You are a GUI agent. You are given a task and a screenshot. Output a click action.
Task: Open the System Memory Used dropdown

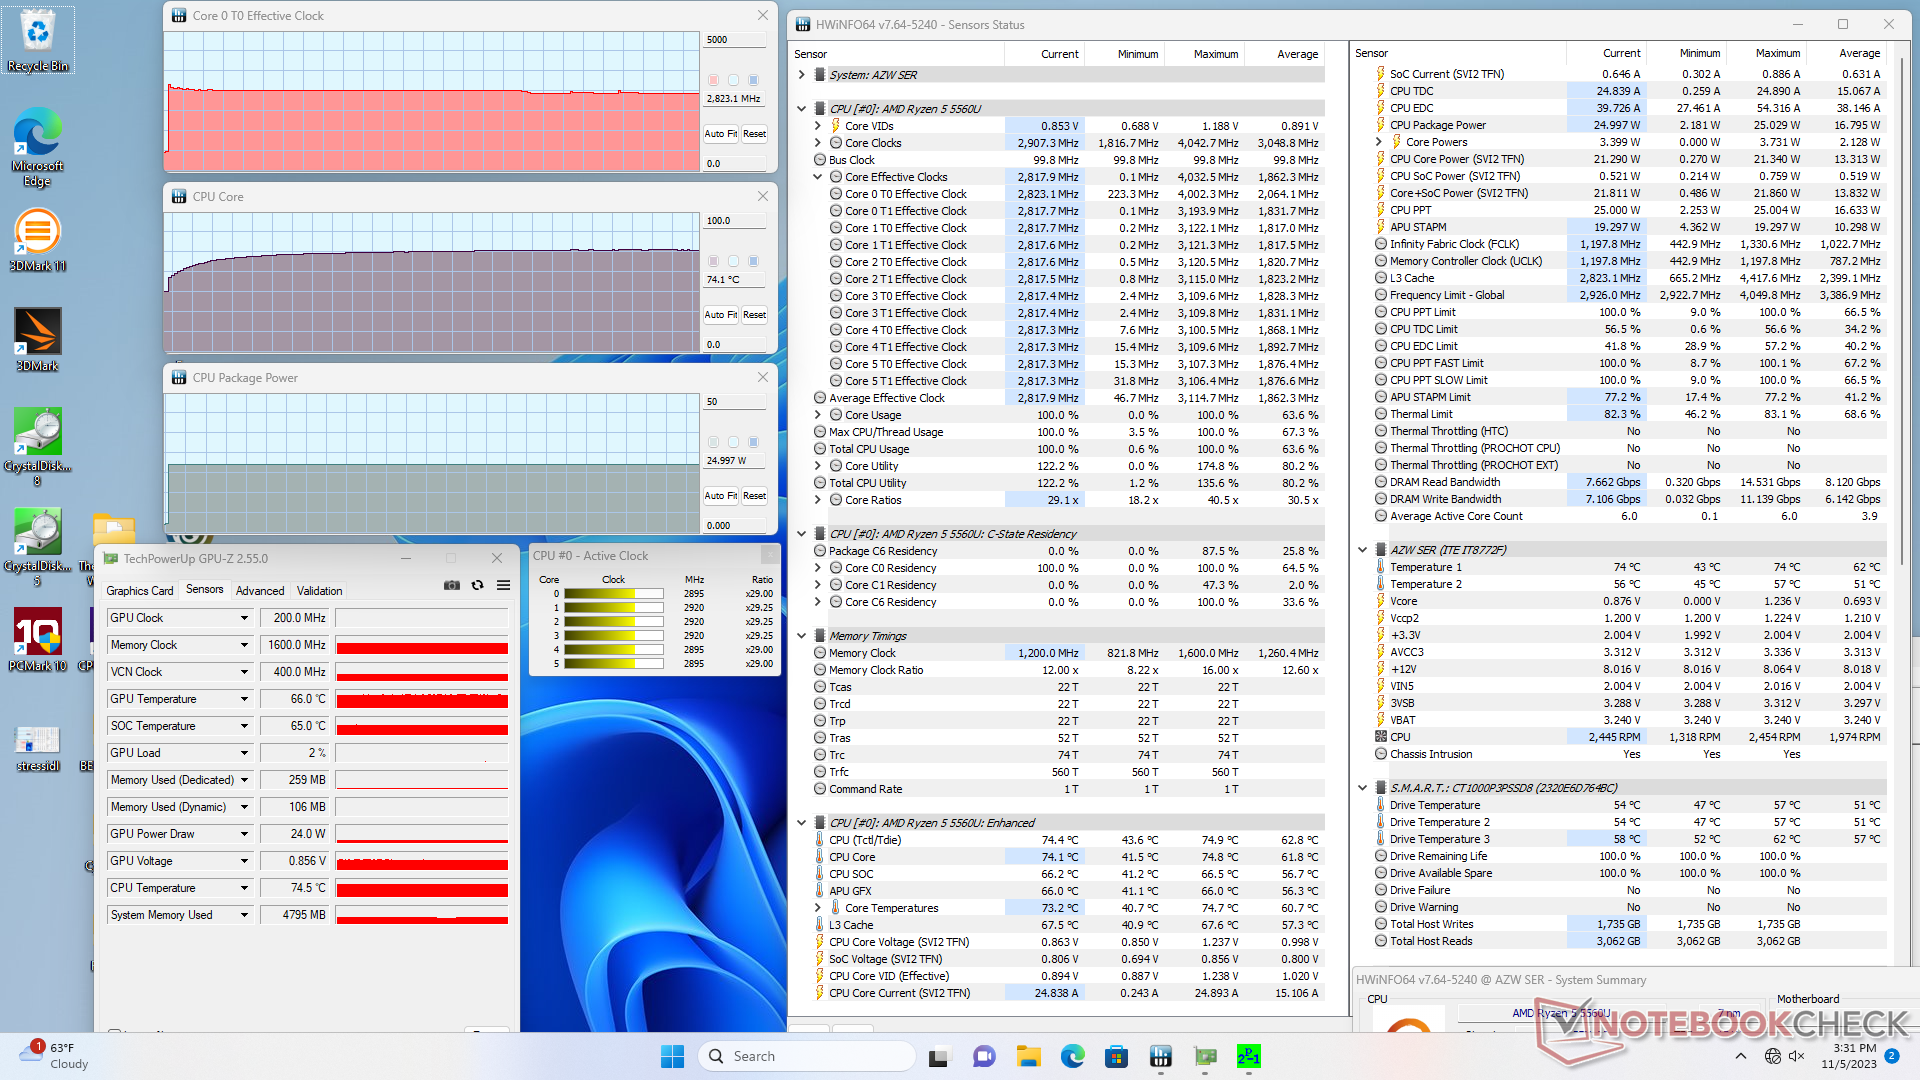click(244, 915)
